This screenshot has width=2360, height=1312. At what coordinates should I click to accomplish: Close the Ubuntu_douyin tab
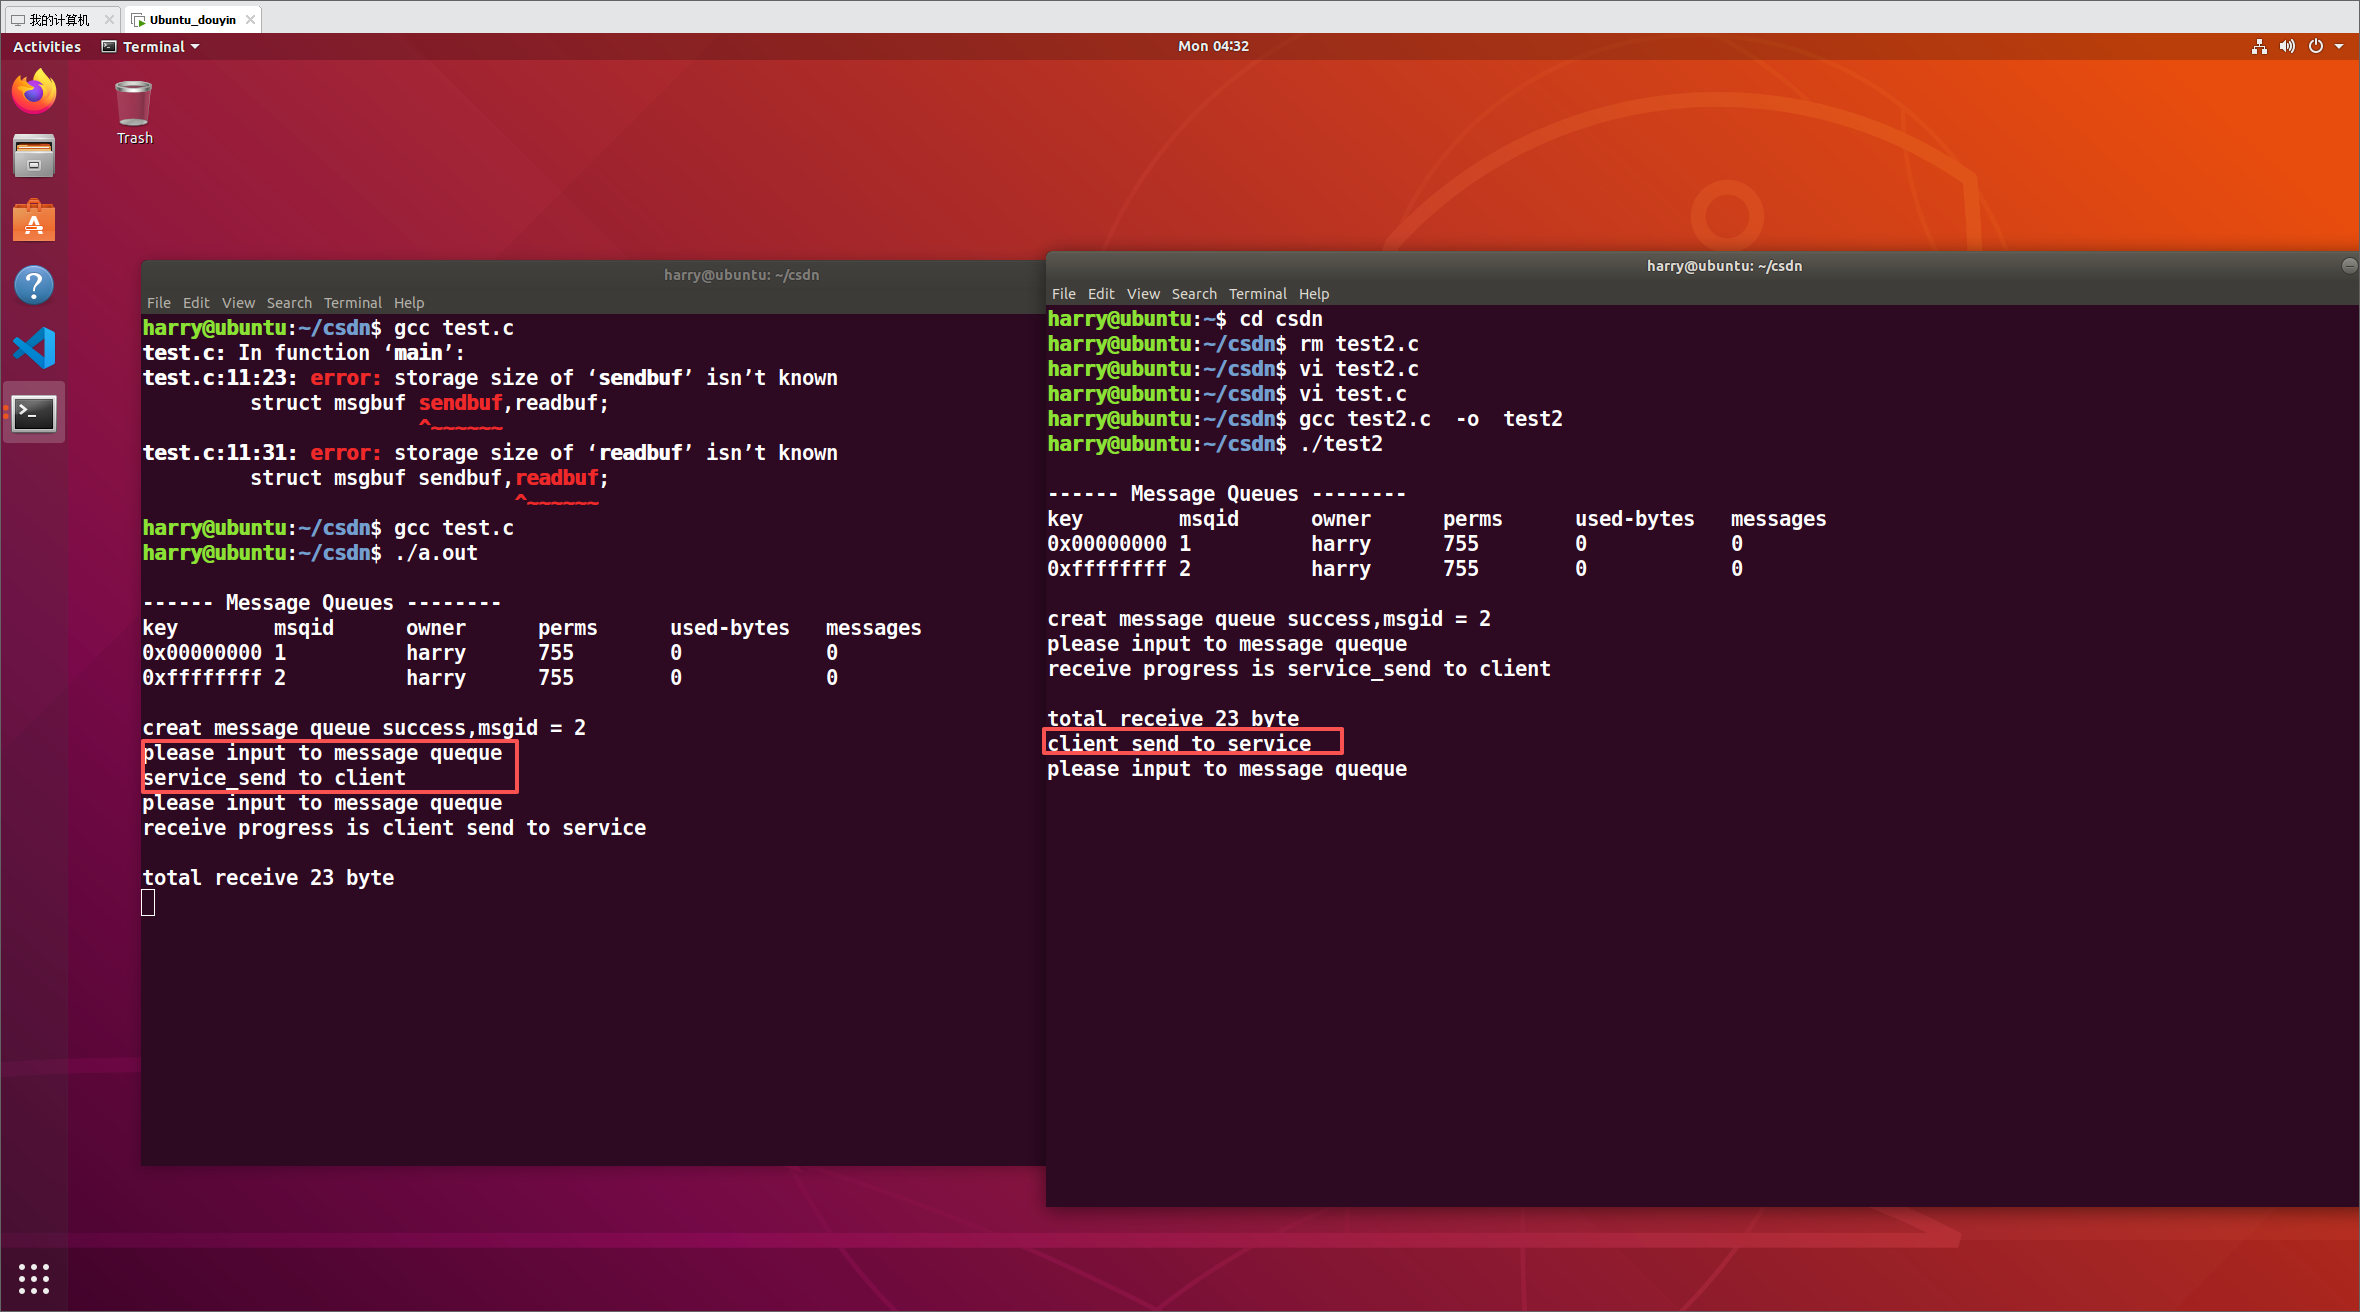tap(250, 19)
